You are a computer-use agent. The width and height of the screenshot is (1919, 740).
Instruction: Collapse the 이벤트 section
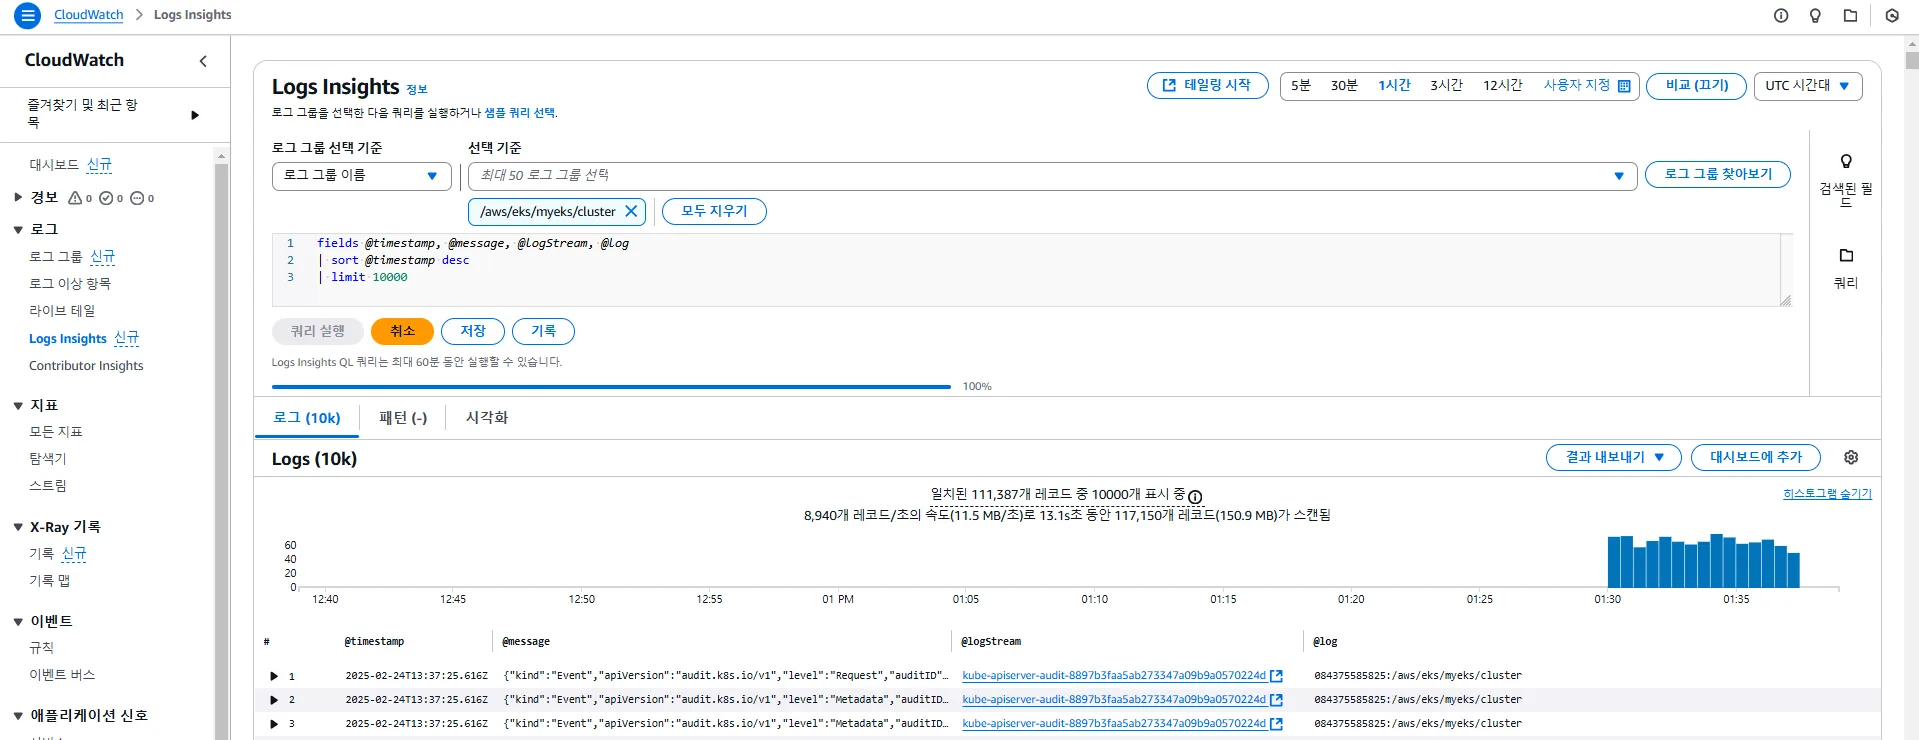point(18,622)
